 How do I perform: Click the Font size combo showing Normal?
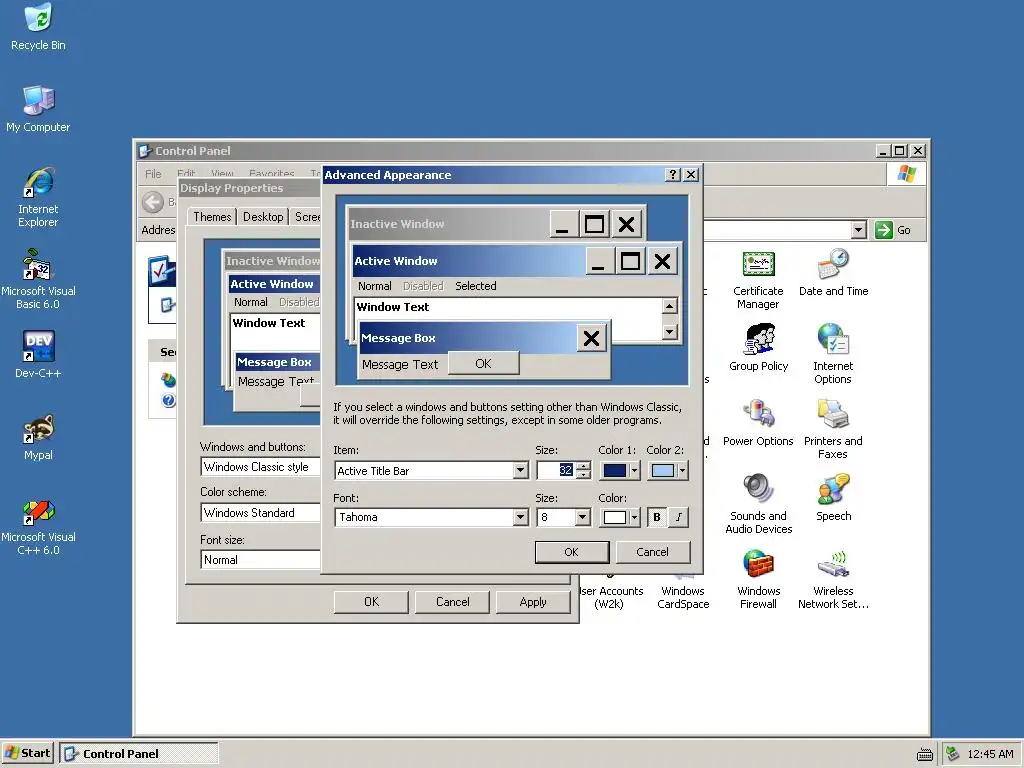(260, 560)
